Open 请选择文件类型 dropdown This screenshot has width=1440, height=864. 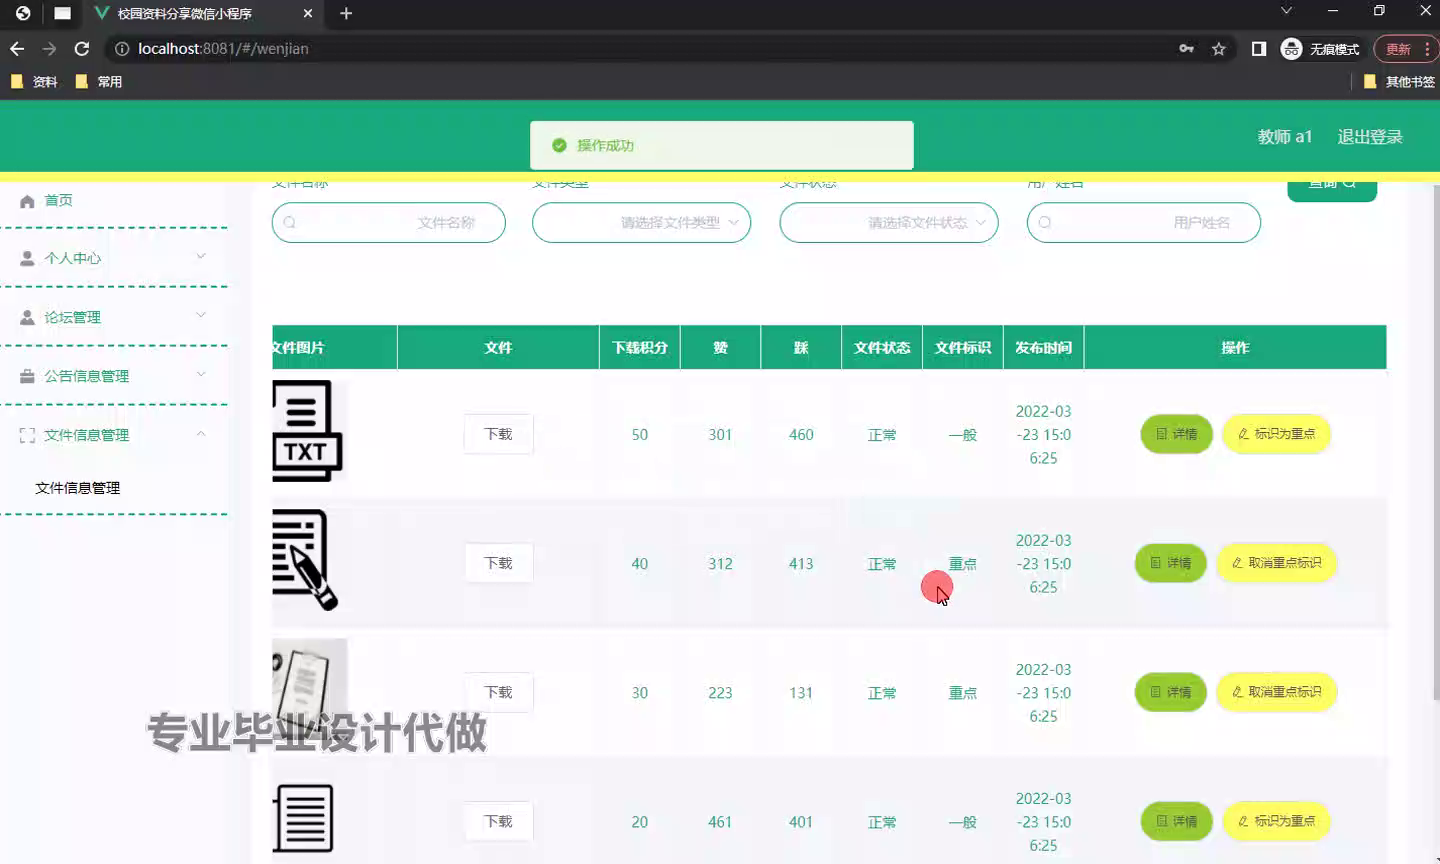[641, 222]
